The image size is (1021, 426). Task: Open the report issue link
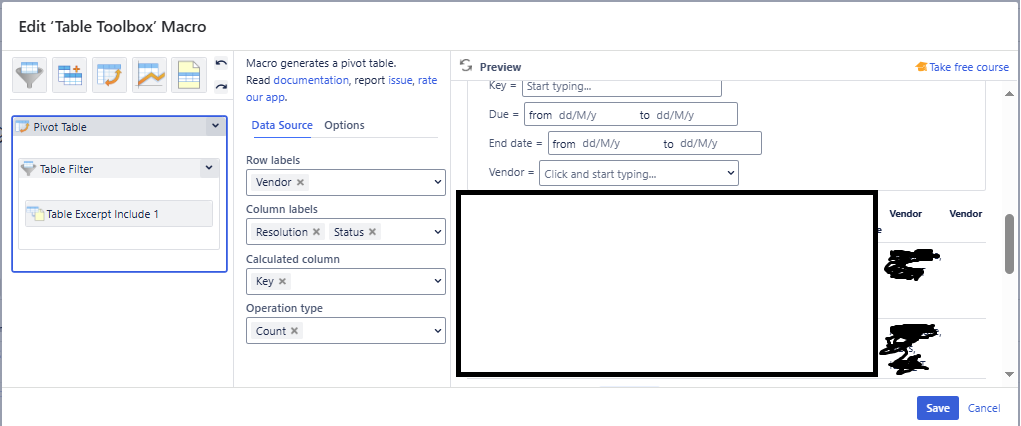click(x=400, y=80)
